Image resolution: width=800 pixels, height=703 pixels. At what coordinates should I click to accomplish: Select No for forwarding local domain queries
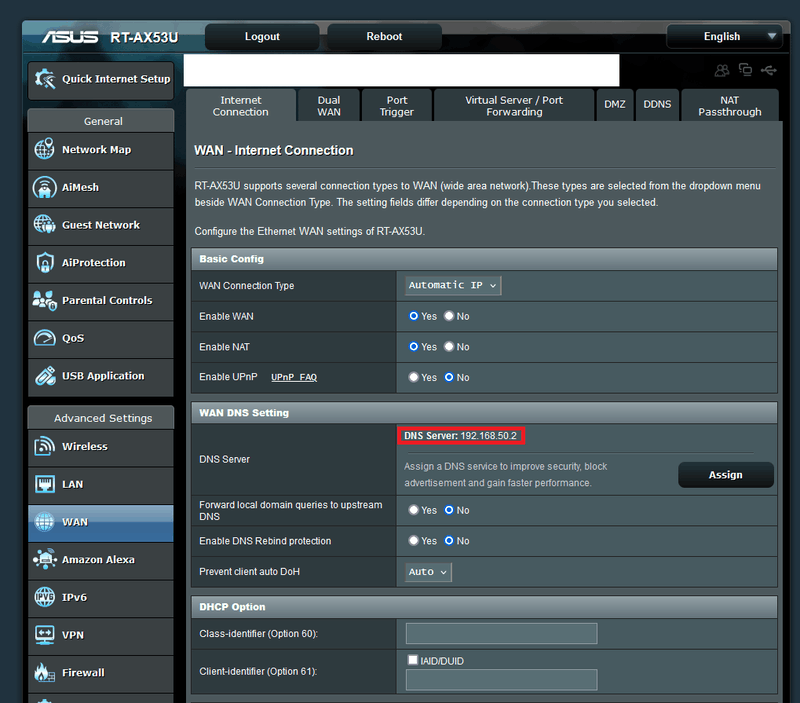click(449, 510)
